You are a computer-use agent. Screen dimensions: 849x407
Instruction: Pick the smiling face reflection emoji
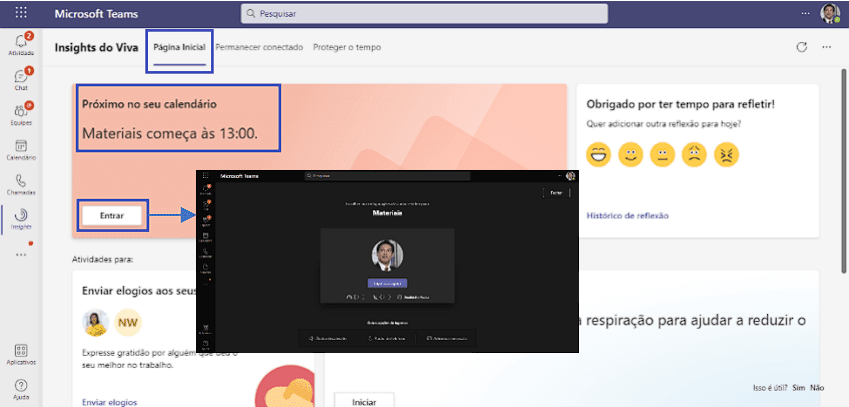tap(630, 154)
